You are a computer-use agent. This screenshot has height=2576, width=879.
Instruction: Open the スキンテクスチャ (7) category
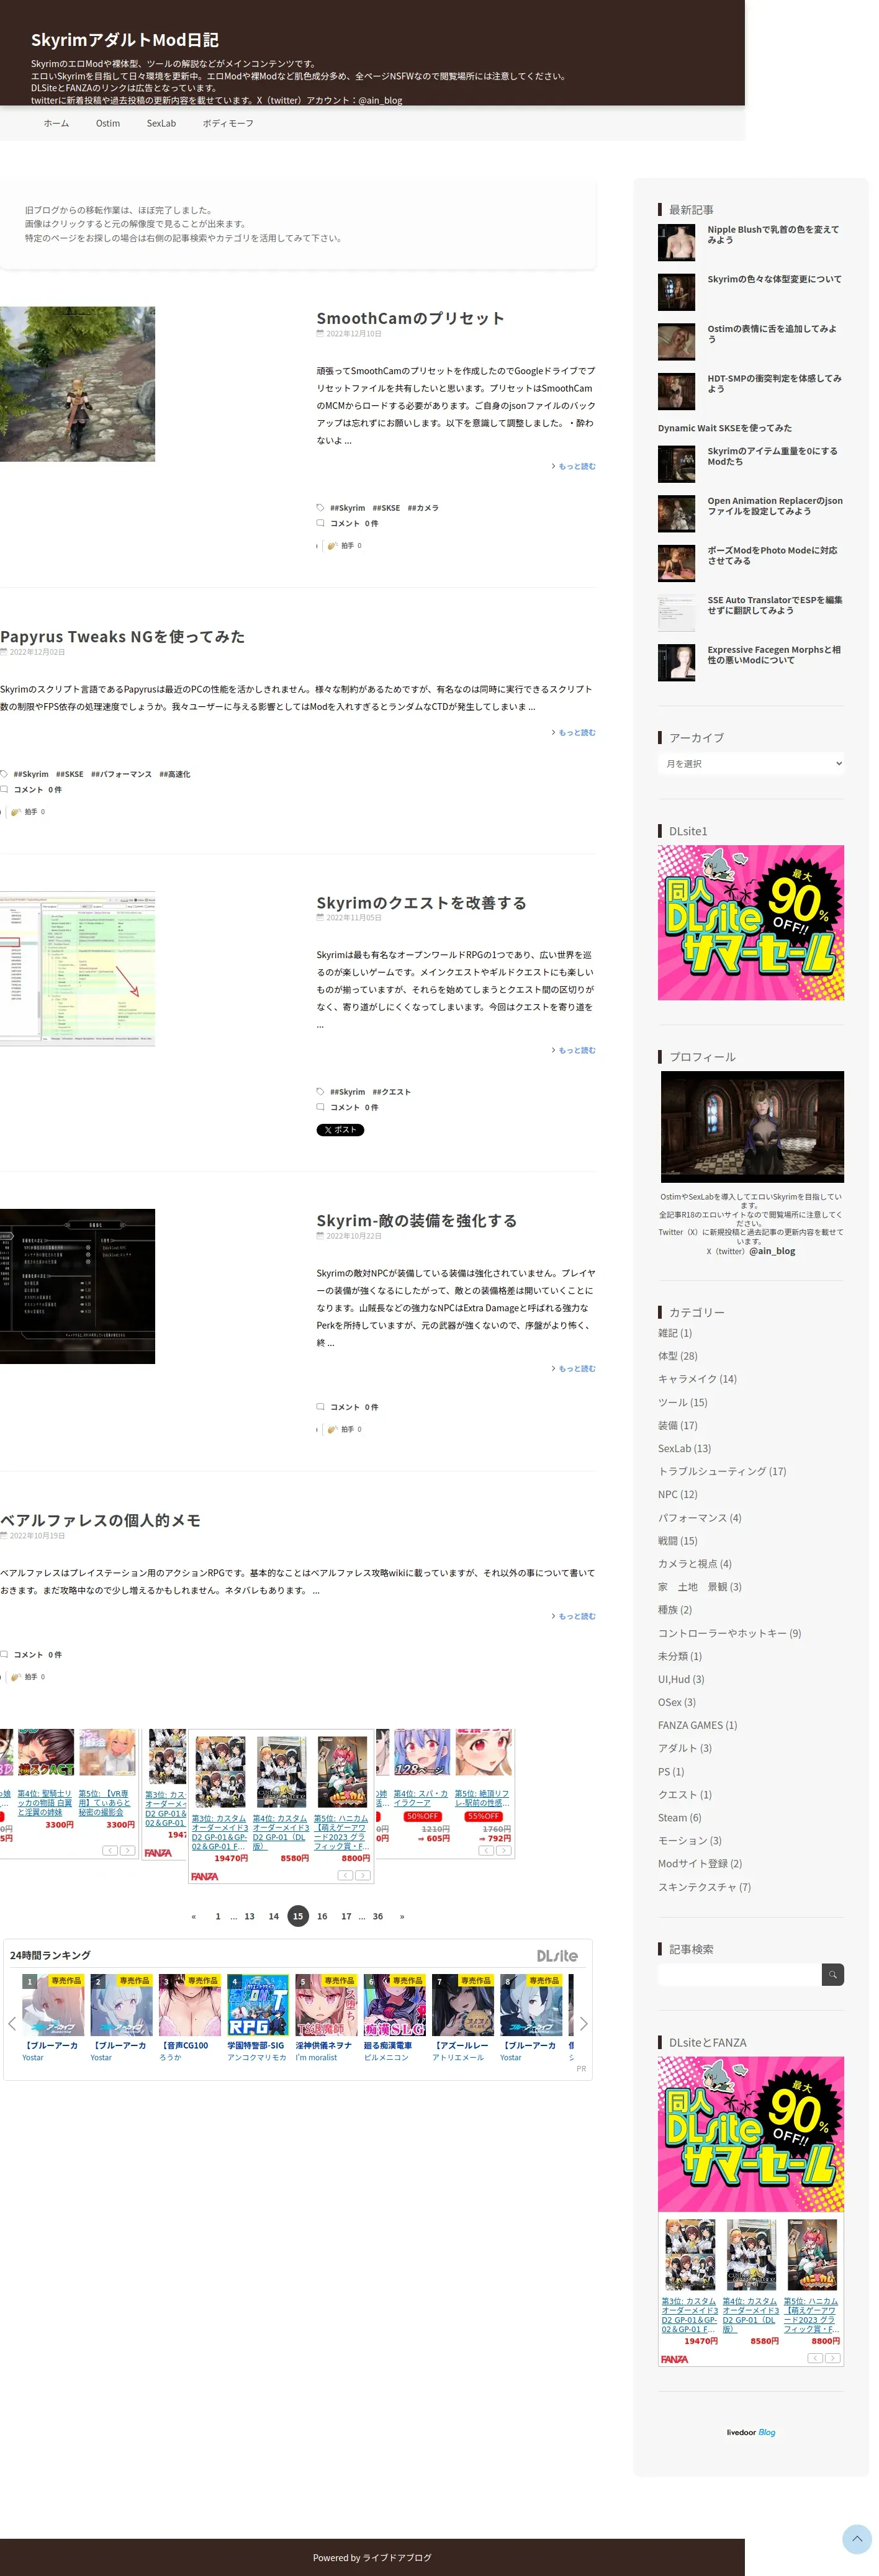coord(704,1887)
